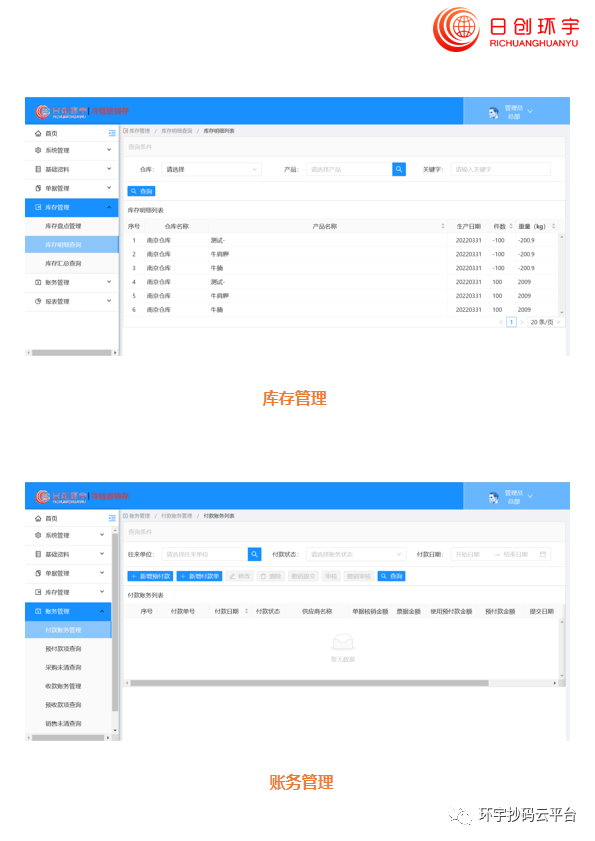The height and width of the screenshot is (841, 595).
Task: Click the 付款日期 column sort icon
Action: (246, 611)
